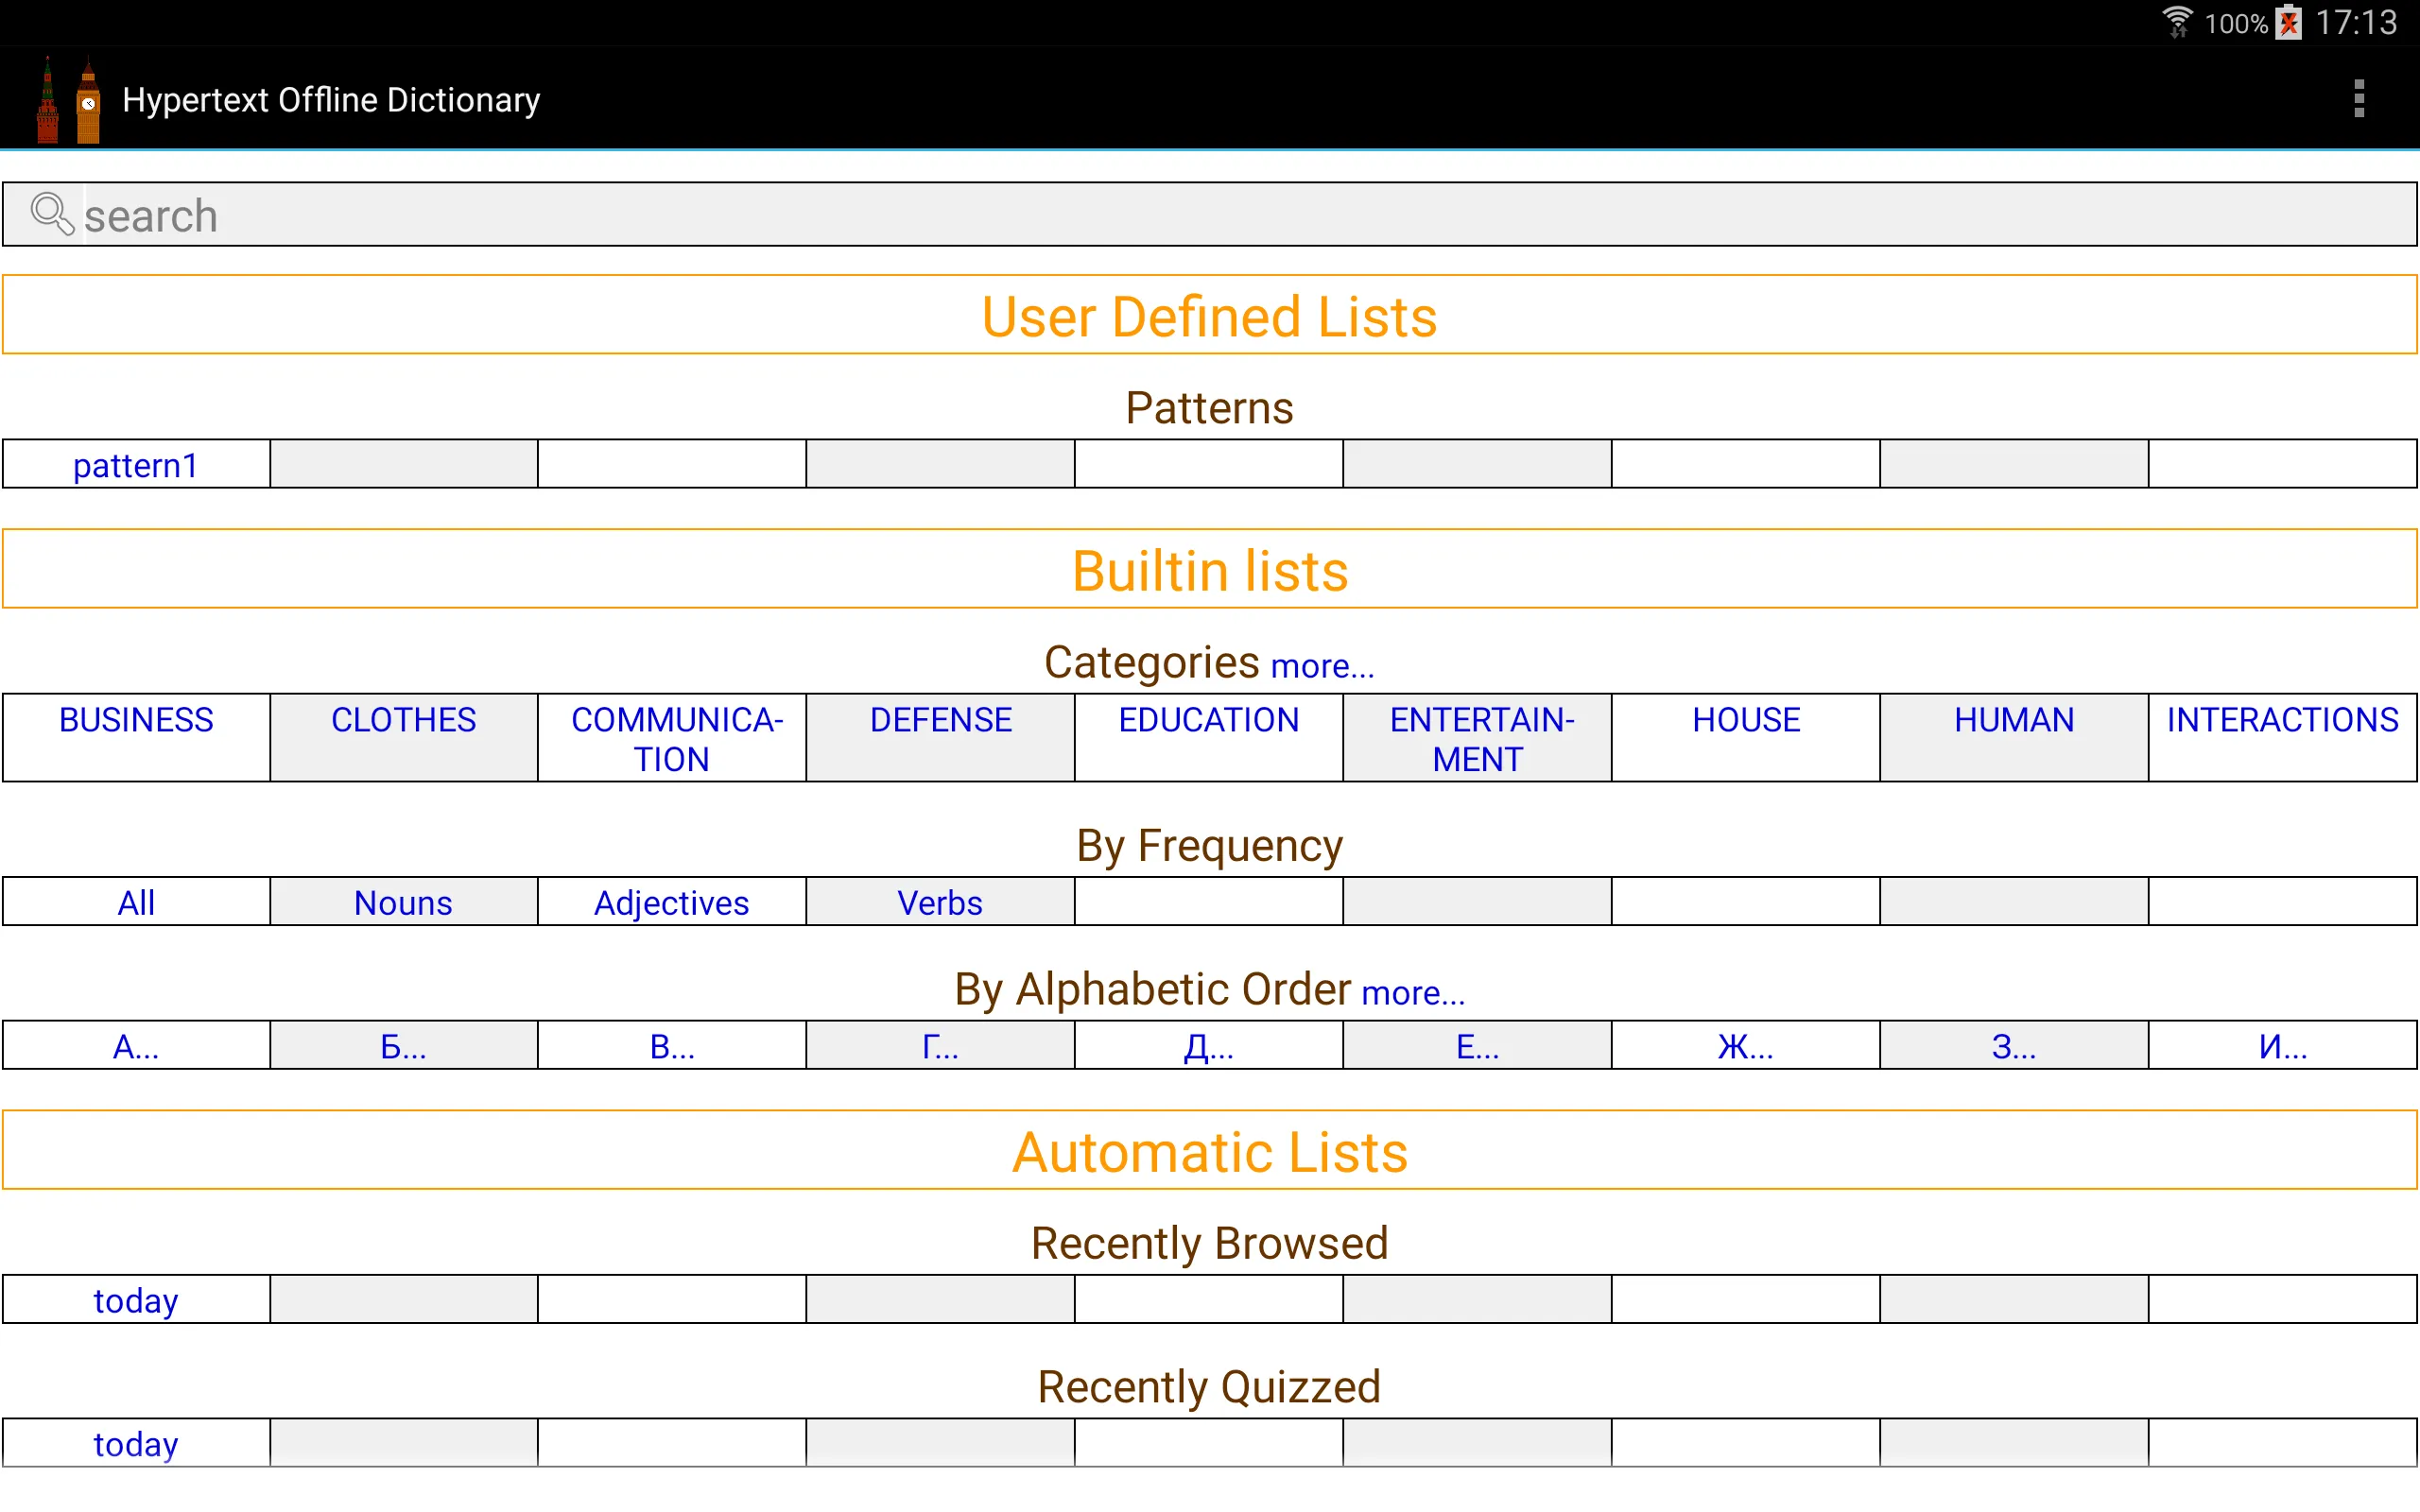The height and width of the screenshot is (1512, 2420).
Task: Click the User Defined Lists header
Action: (1209, 315)
